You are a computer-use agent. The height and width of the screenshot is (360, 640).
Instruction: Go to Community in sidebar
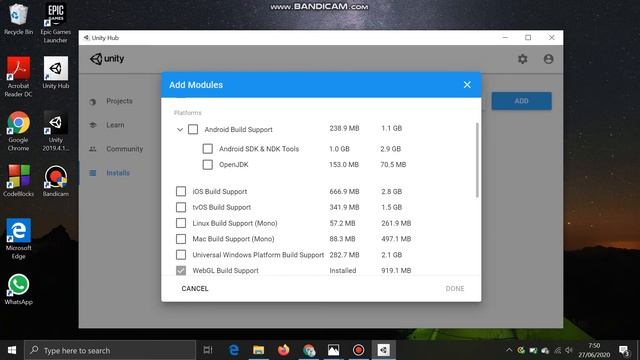click(x=124, y=149)
